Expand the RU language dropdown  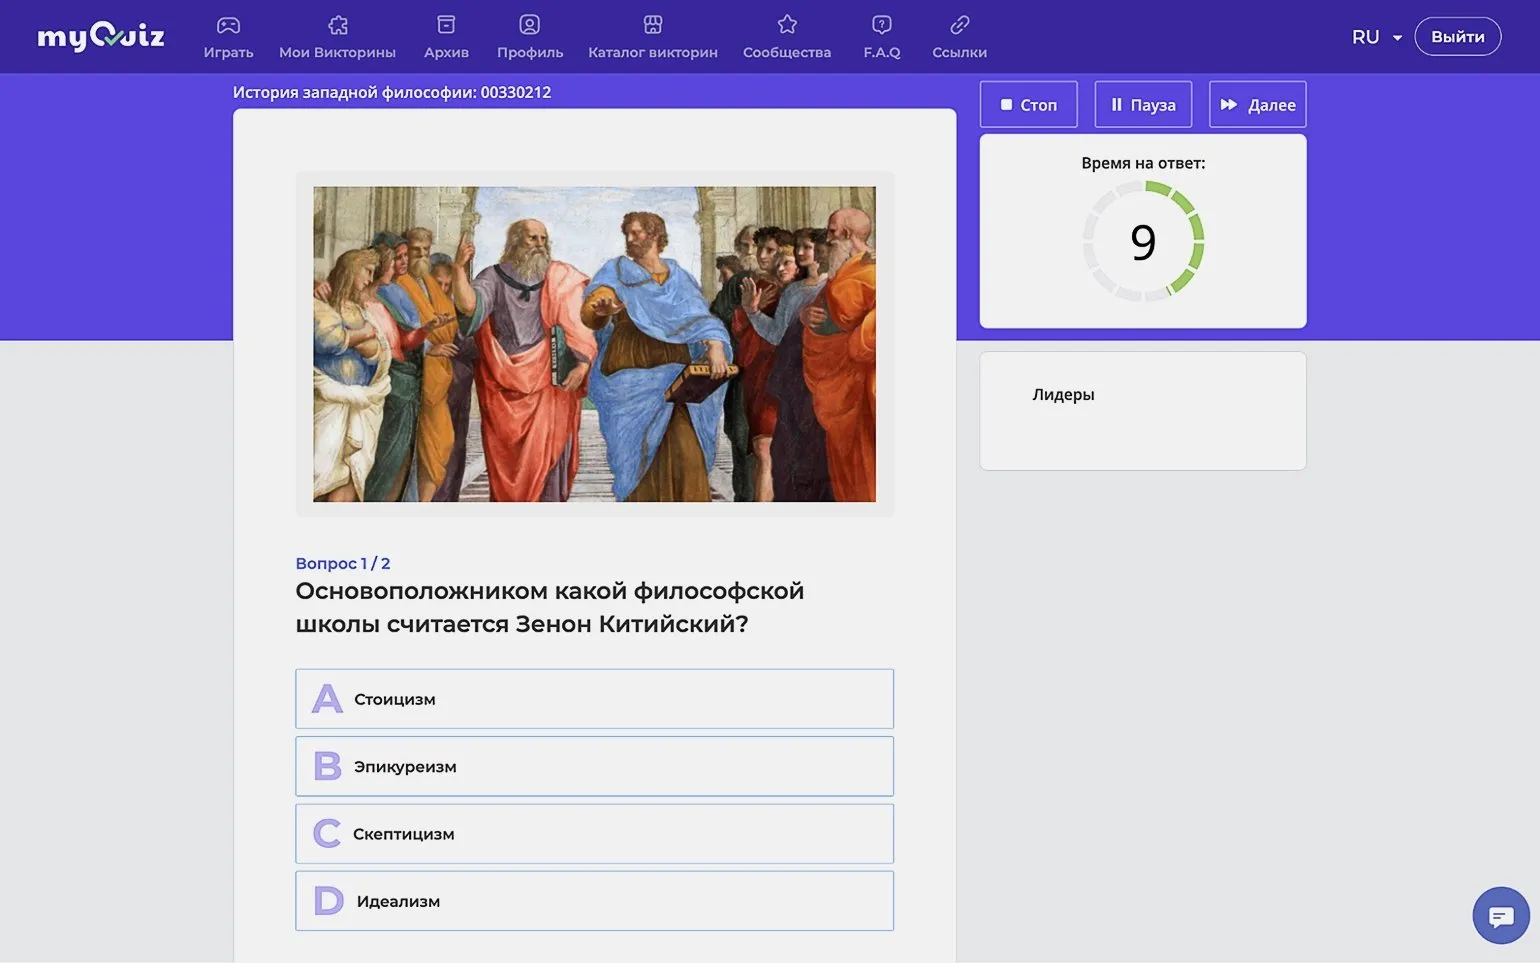[1376, 37]
